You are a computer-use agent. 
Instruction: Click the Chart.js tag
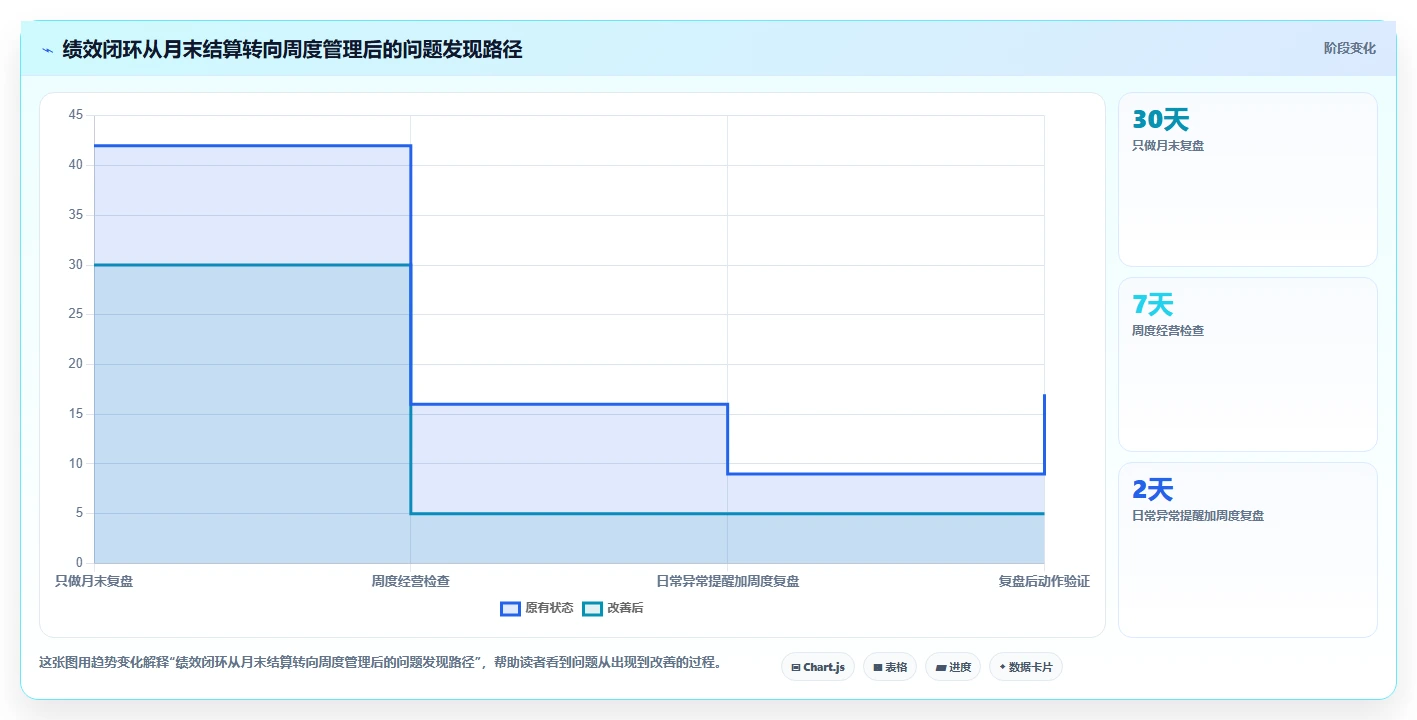818,667
